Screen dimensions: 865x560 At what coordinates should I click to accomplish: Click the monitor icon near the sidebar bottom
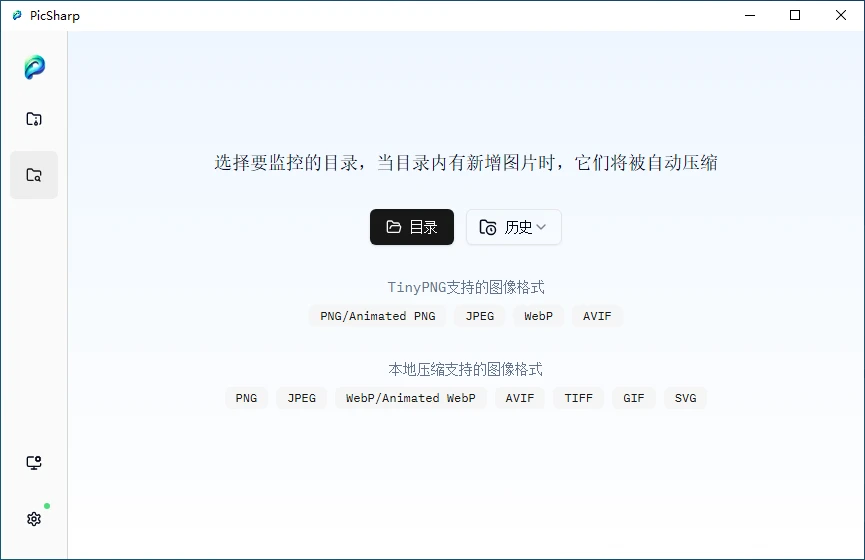pyautogui.click(x=34, y=463)
